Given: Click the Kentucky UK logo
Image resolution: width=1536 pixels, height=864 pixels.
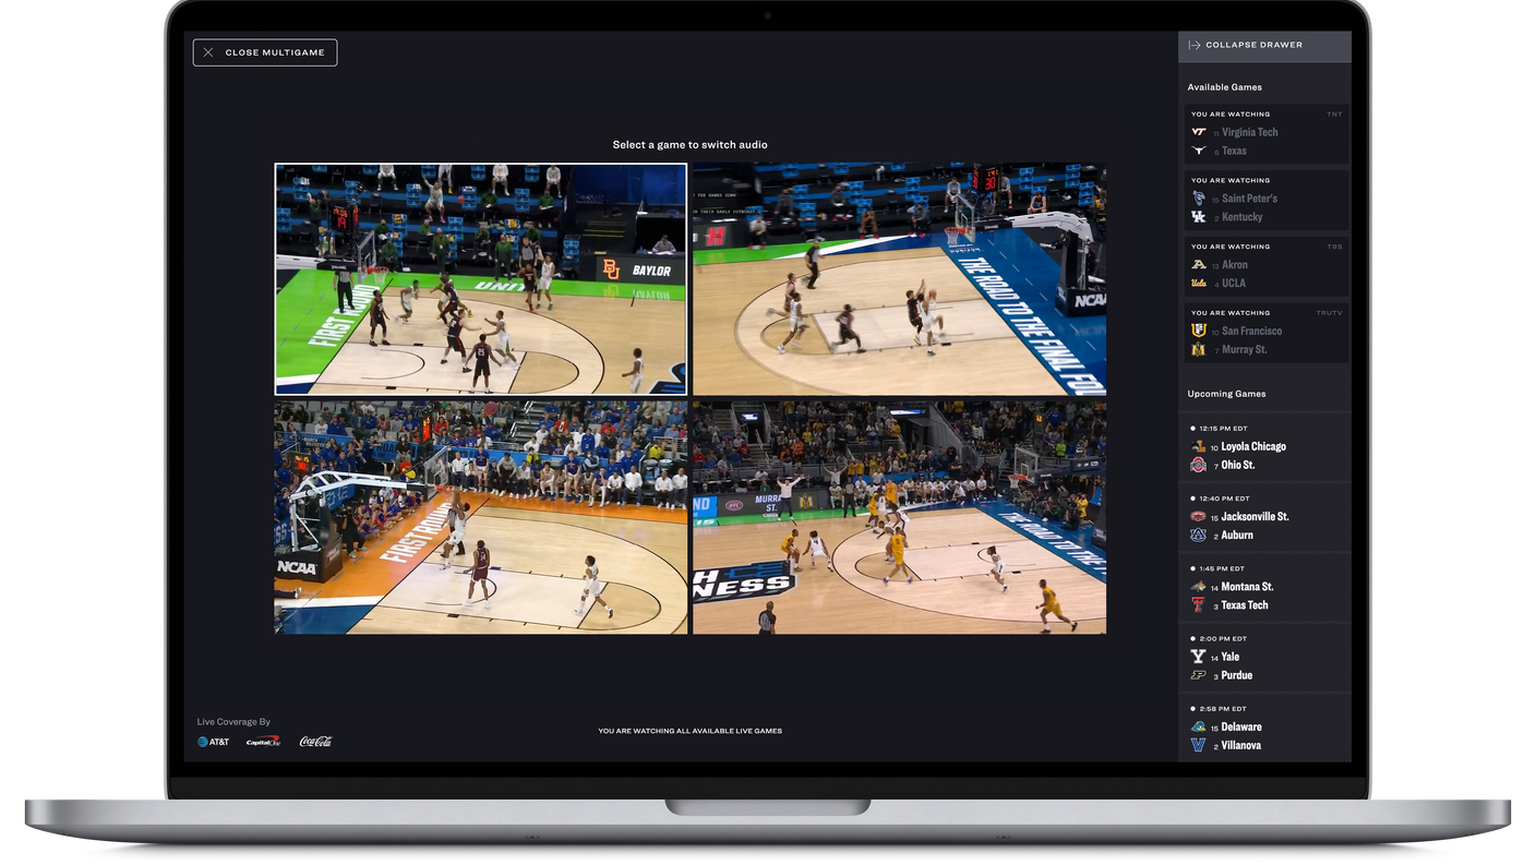Looking at the screenshot, I should (1198, 217).
